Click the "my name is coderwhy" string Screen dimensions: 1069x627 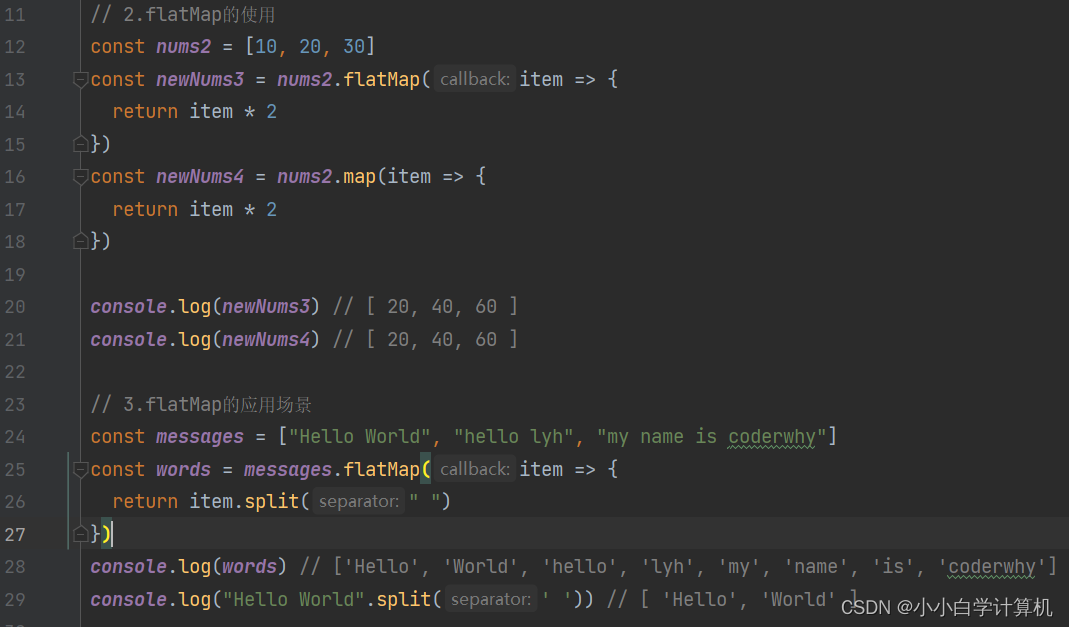[712, 436]
